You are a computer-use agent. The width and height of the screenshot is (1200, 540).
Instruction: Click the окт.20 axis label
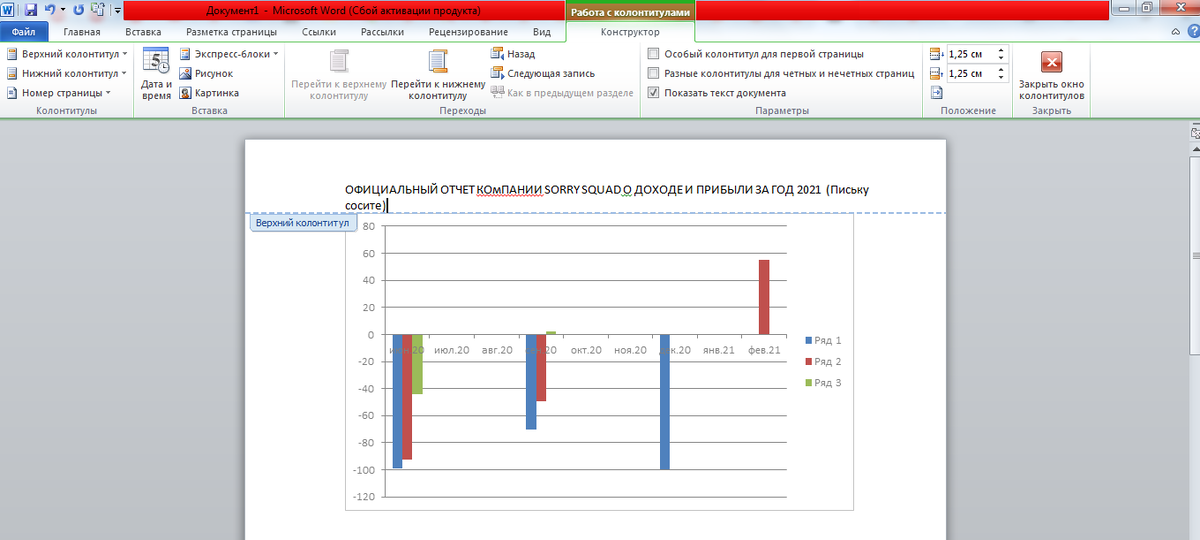pyautogui.click(x=587, y=350)
